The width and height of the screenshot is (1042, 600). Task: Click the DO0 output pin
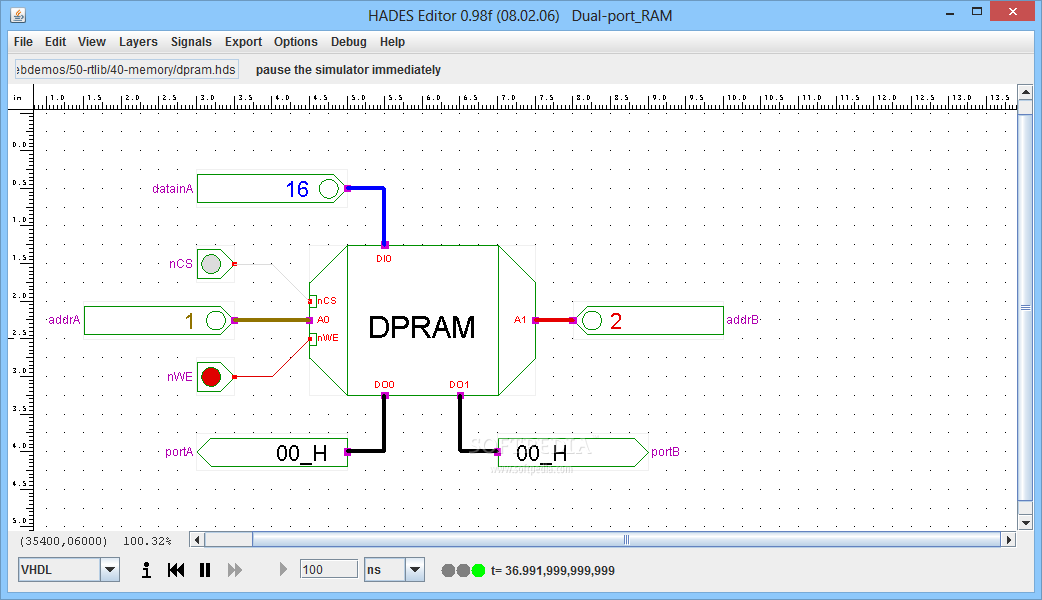pyautogui.click(x=384, y=395)
